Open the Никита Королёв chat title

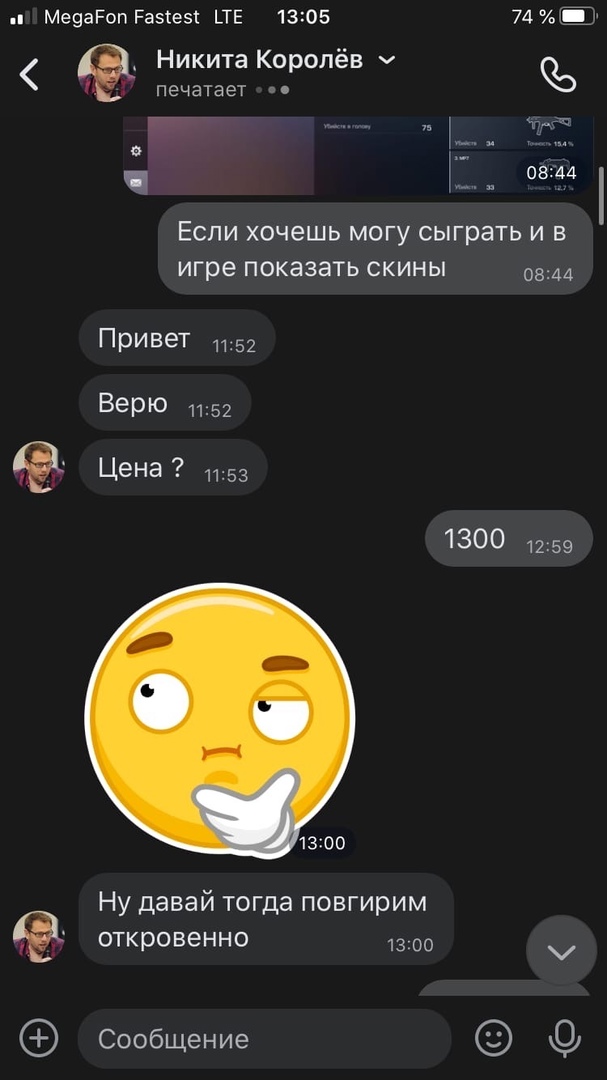pos(259,61)
